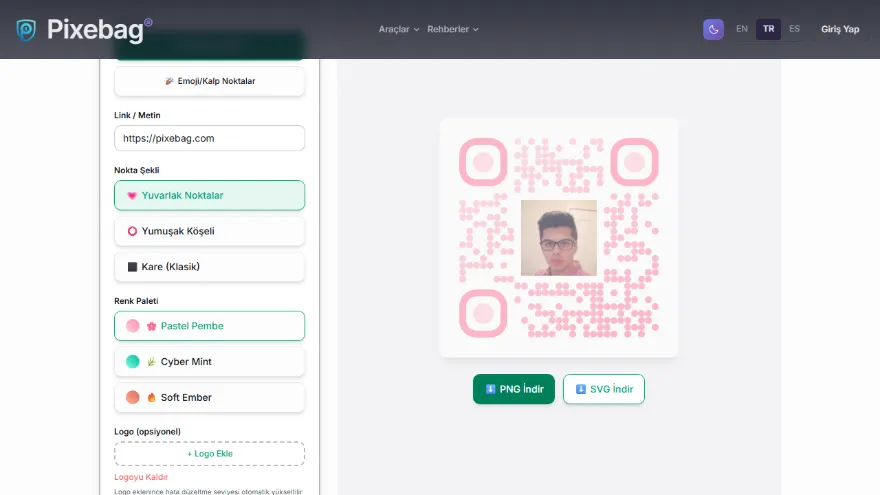Click the QR code preview image
Viewport: 880px width, 495px height.
[x=558, y=238]
